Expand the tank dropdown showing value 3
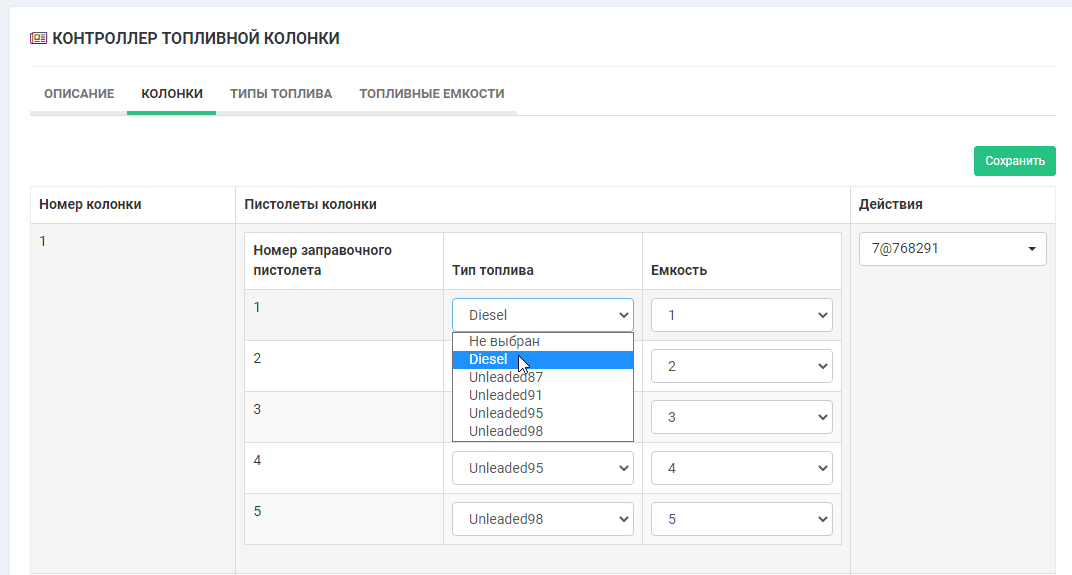The image size is (1072, 575). 741,417
